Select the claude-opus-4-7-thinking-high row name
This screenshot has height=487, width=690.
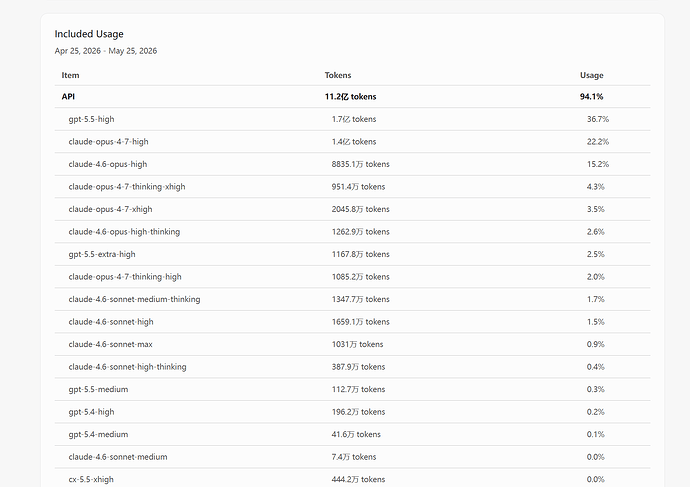[x=125, y=277]
